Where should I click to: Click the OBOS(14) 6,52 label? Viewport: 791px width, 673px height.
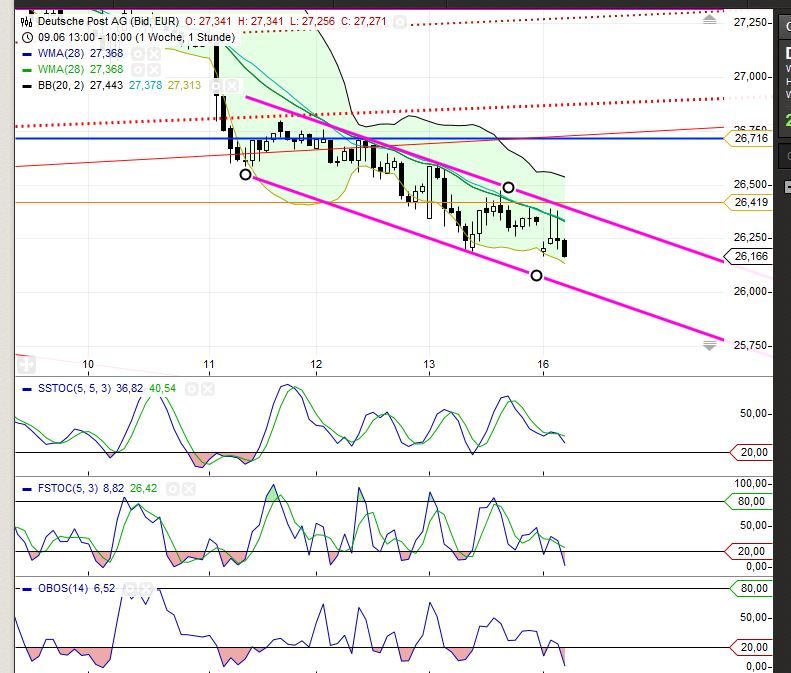click(x=76, y=589)
